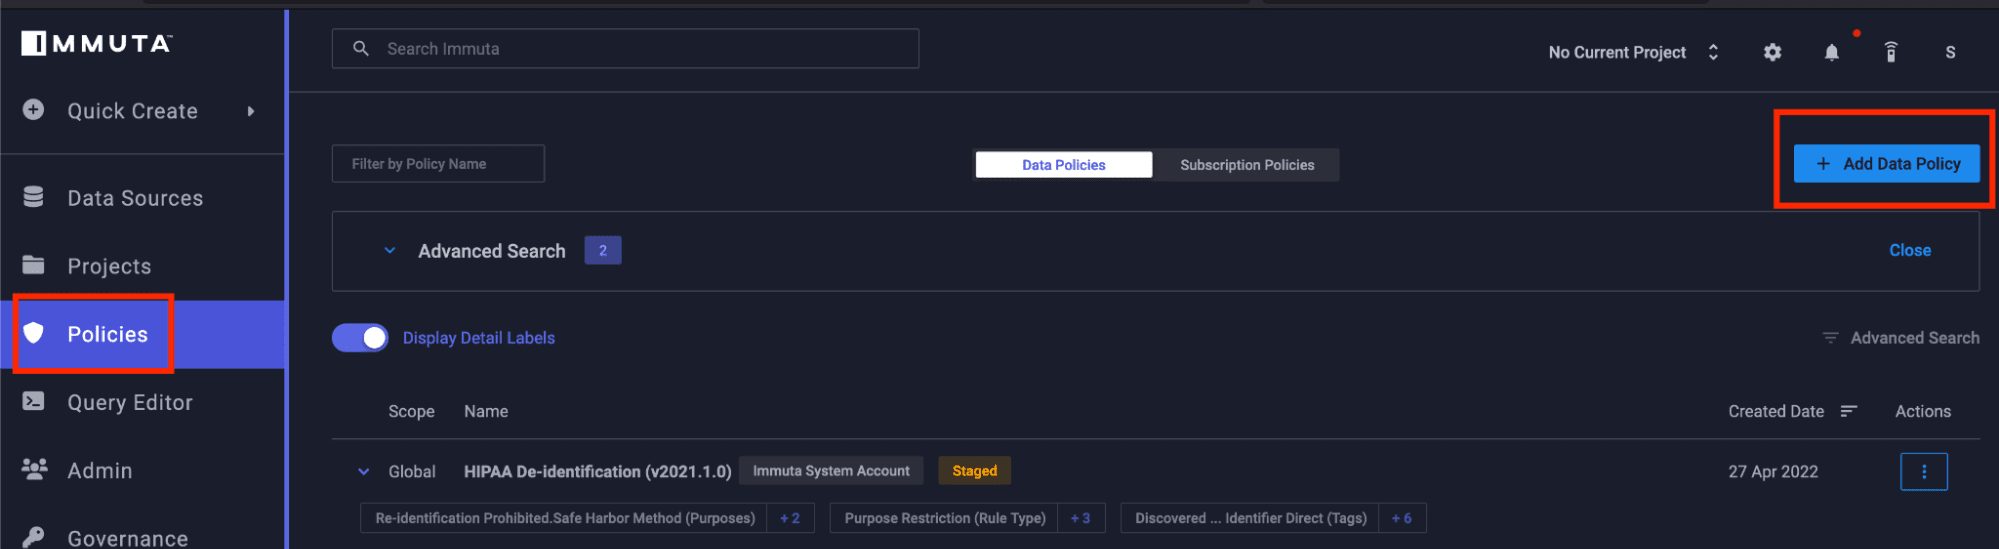Open Quick Create plus icon

pos(33,110)
